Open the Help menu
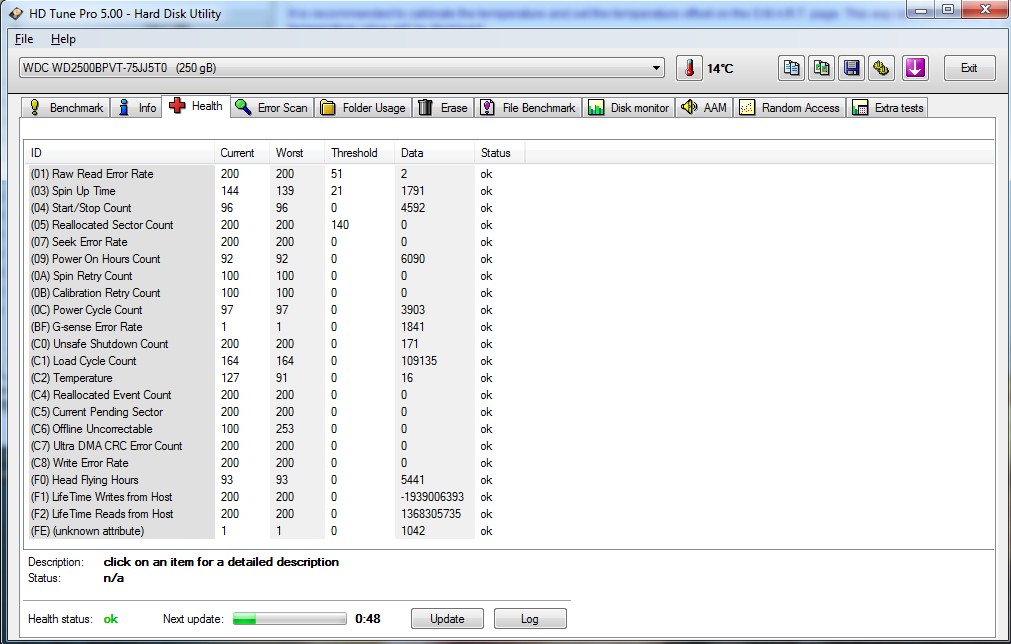Screen dimensions: 1011x644 tap(63, 39)
